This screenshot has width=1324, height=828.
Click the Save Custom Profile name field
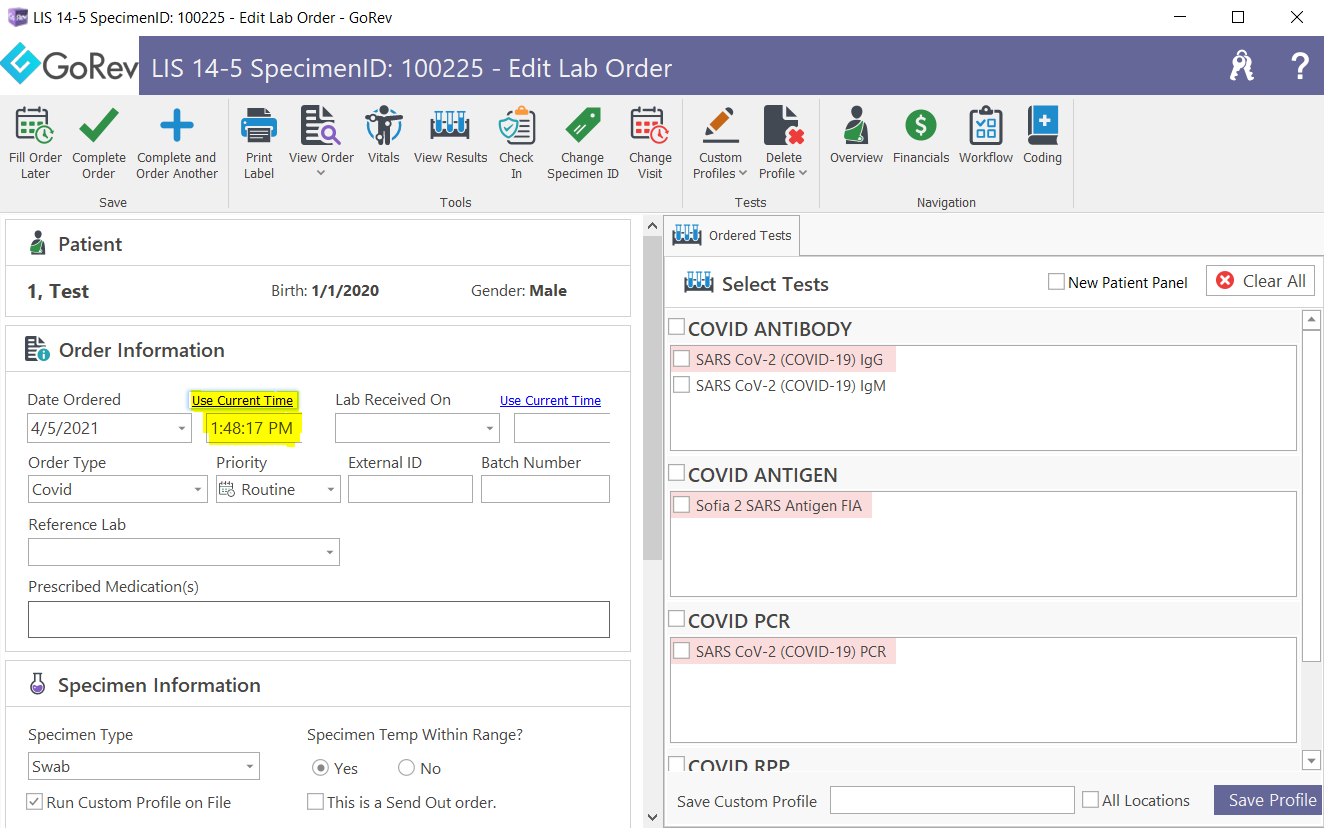[x=952, y=800]
